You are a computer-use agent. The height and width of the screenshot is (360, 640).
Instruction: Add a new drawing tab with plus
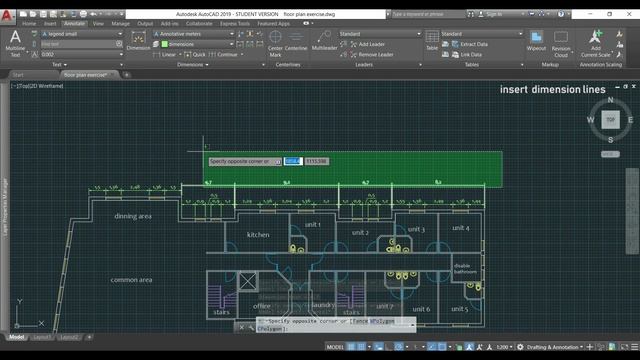click(x=127, y=75)
